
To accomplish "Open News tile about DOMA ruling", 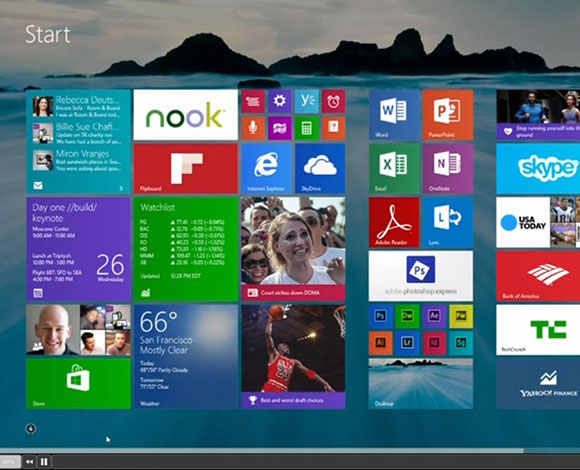I will coord(293,249).
